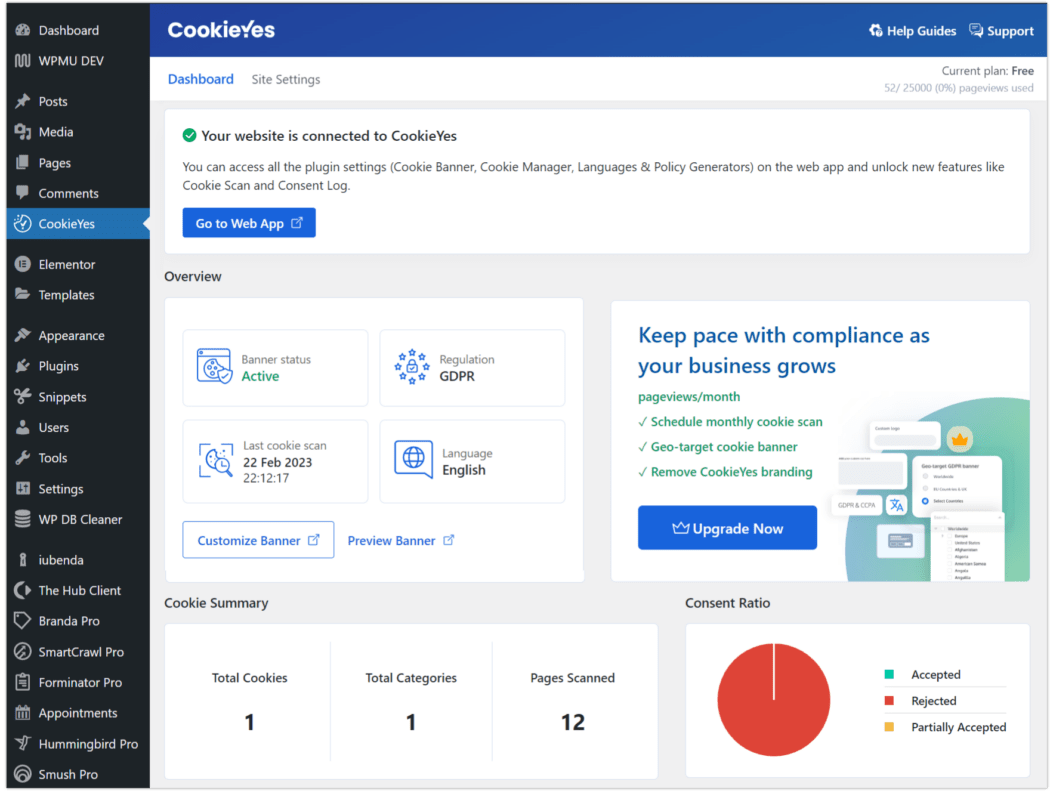The image size is (1050, 791).
Task: Click the GDPR Regulation icon
Action: [411, 368]
